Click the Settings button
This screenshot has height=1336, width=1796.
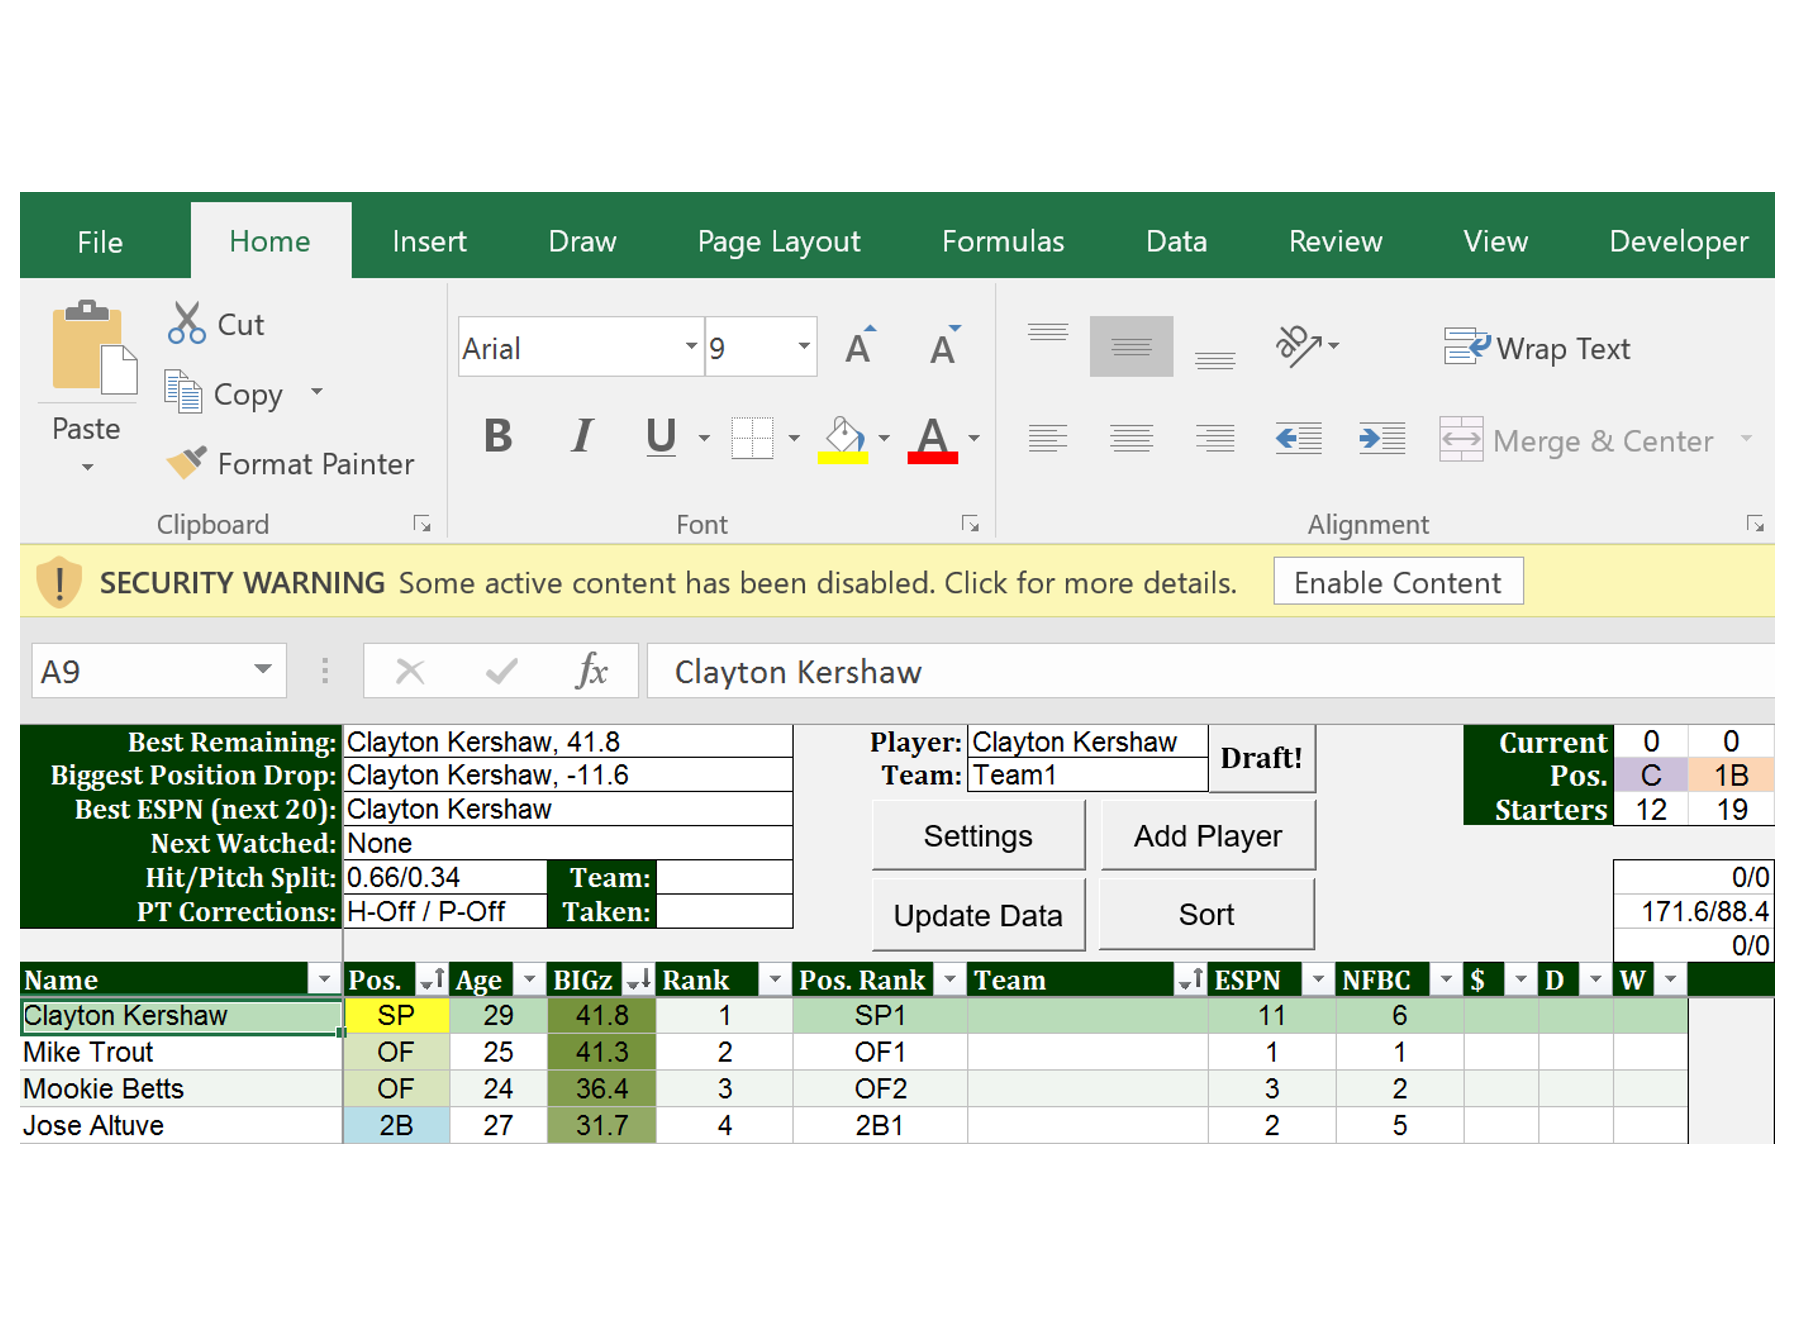977,836
